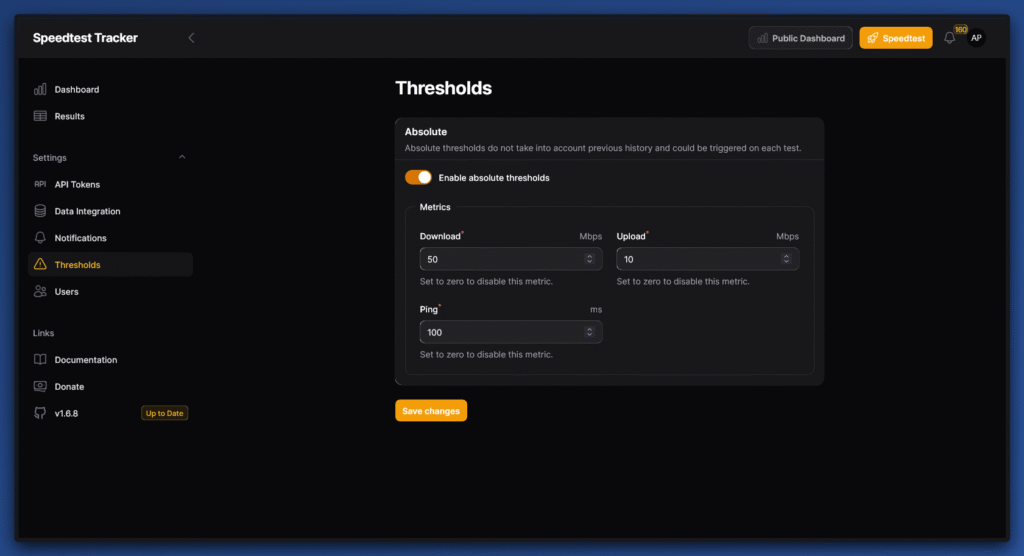Viewport: 1024px width, 556px height.
Task: Disable the absolute thresholds toggle
Action: coord(418,178)
